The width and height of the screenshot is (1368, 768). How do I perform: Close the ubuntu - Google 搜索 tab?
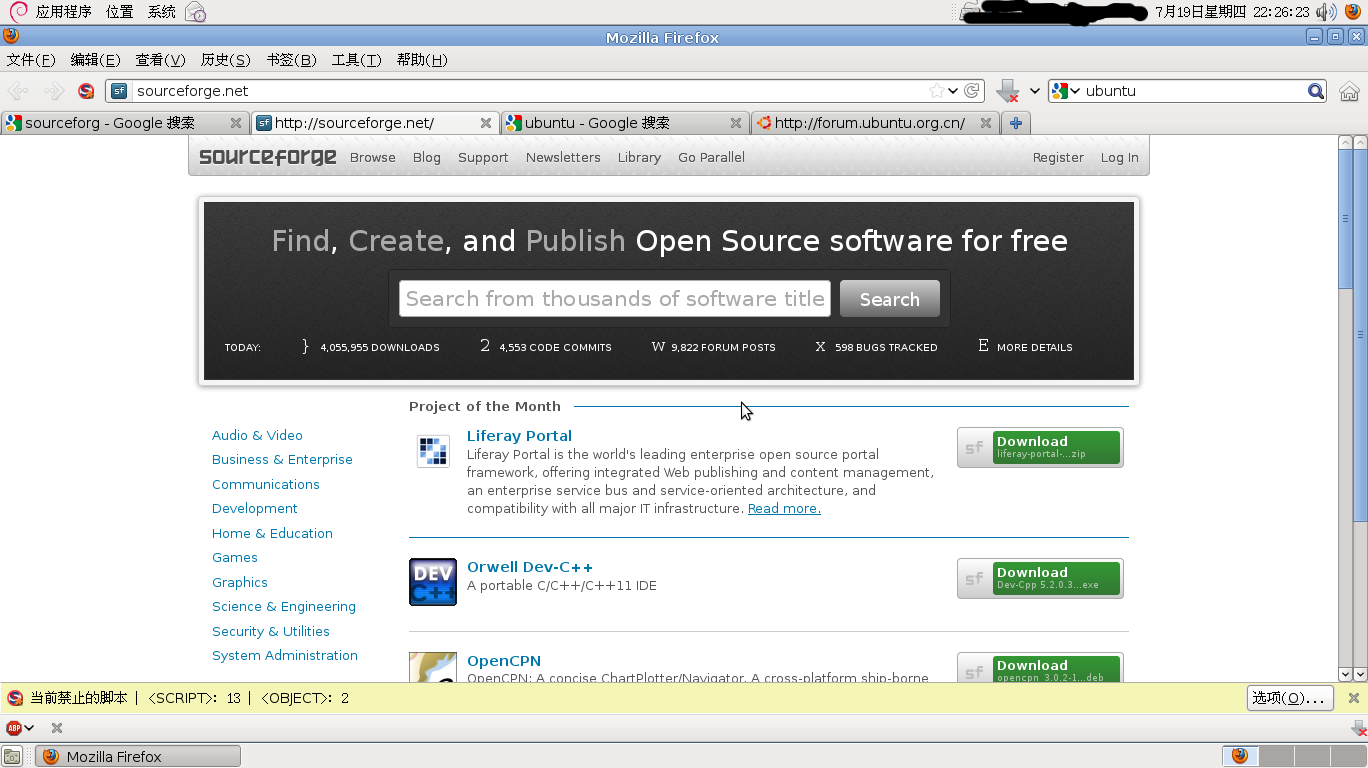[736, 123]
